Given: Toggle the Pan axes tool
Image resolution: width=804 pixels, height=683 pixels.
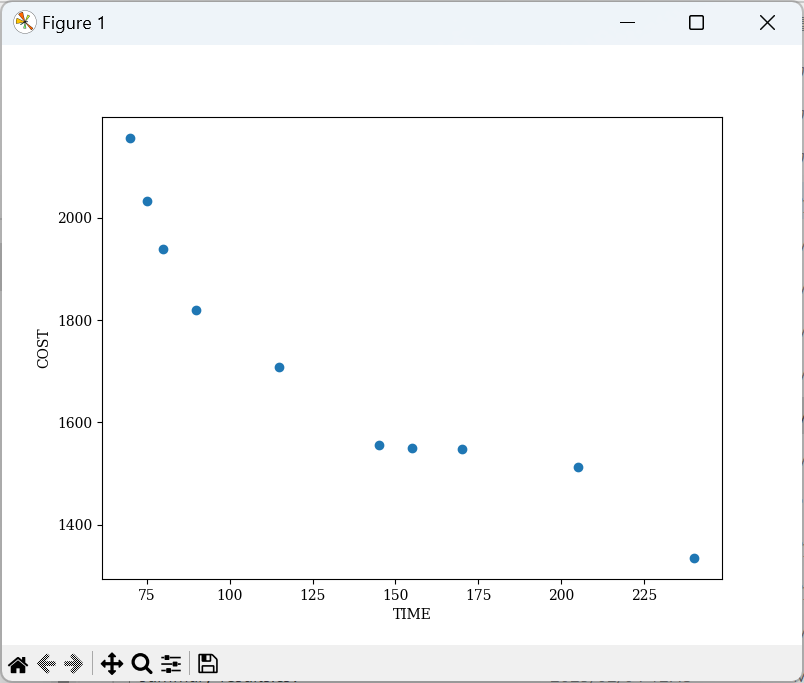Looking at the screenshot, I should point(111,663).
